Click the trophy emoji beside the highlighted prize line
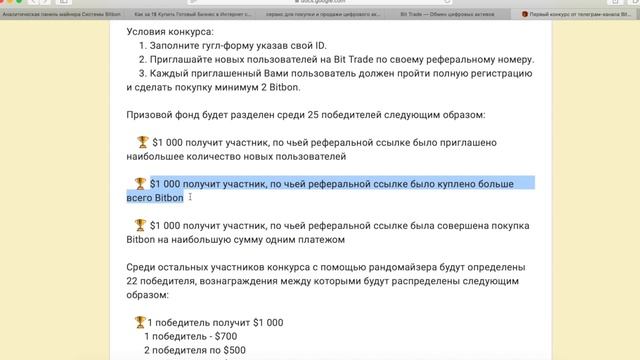Screen dimensions: 640x360 pos(140,184)
